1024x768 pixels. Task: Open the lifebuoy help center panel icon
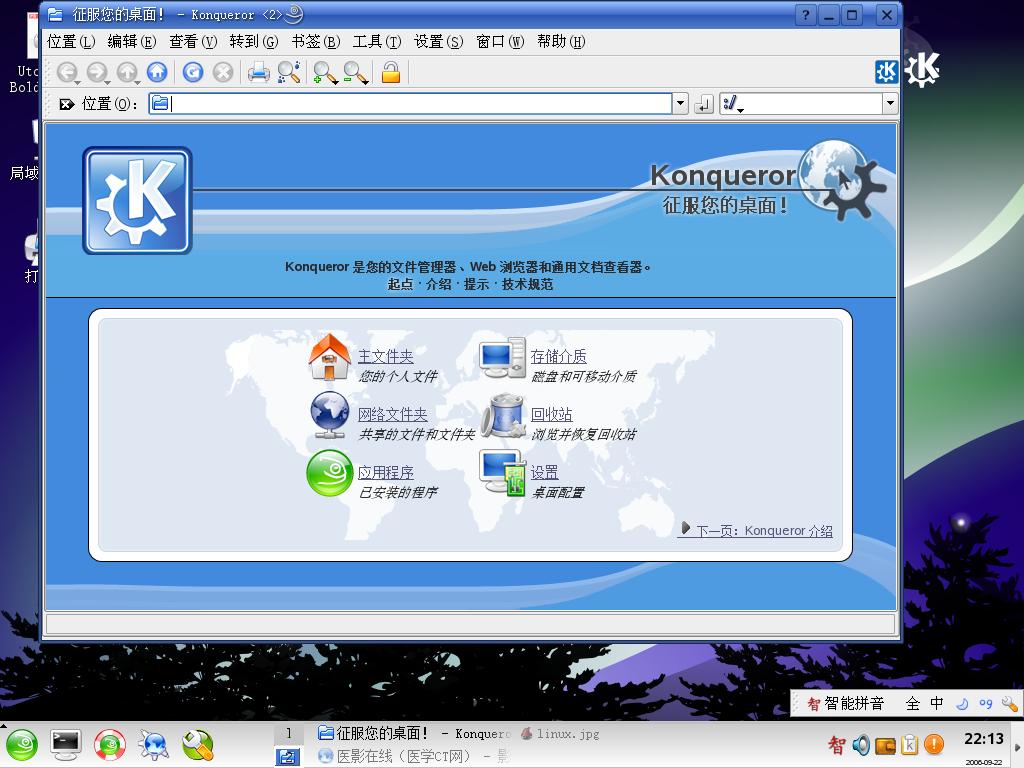tap(110, 745)
